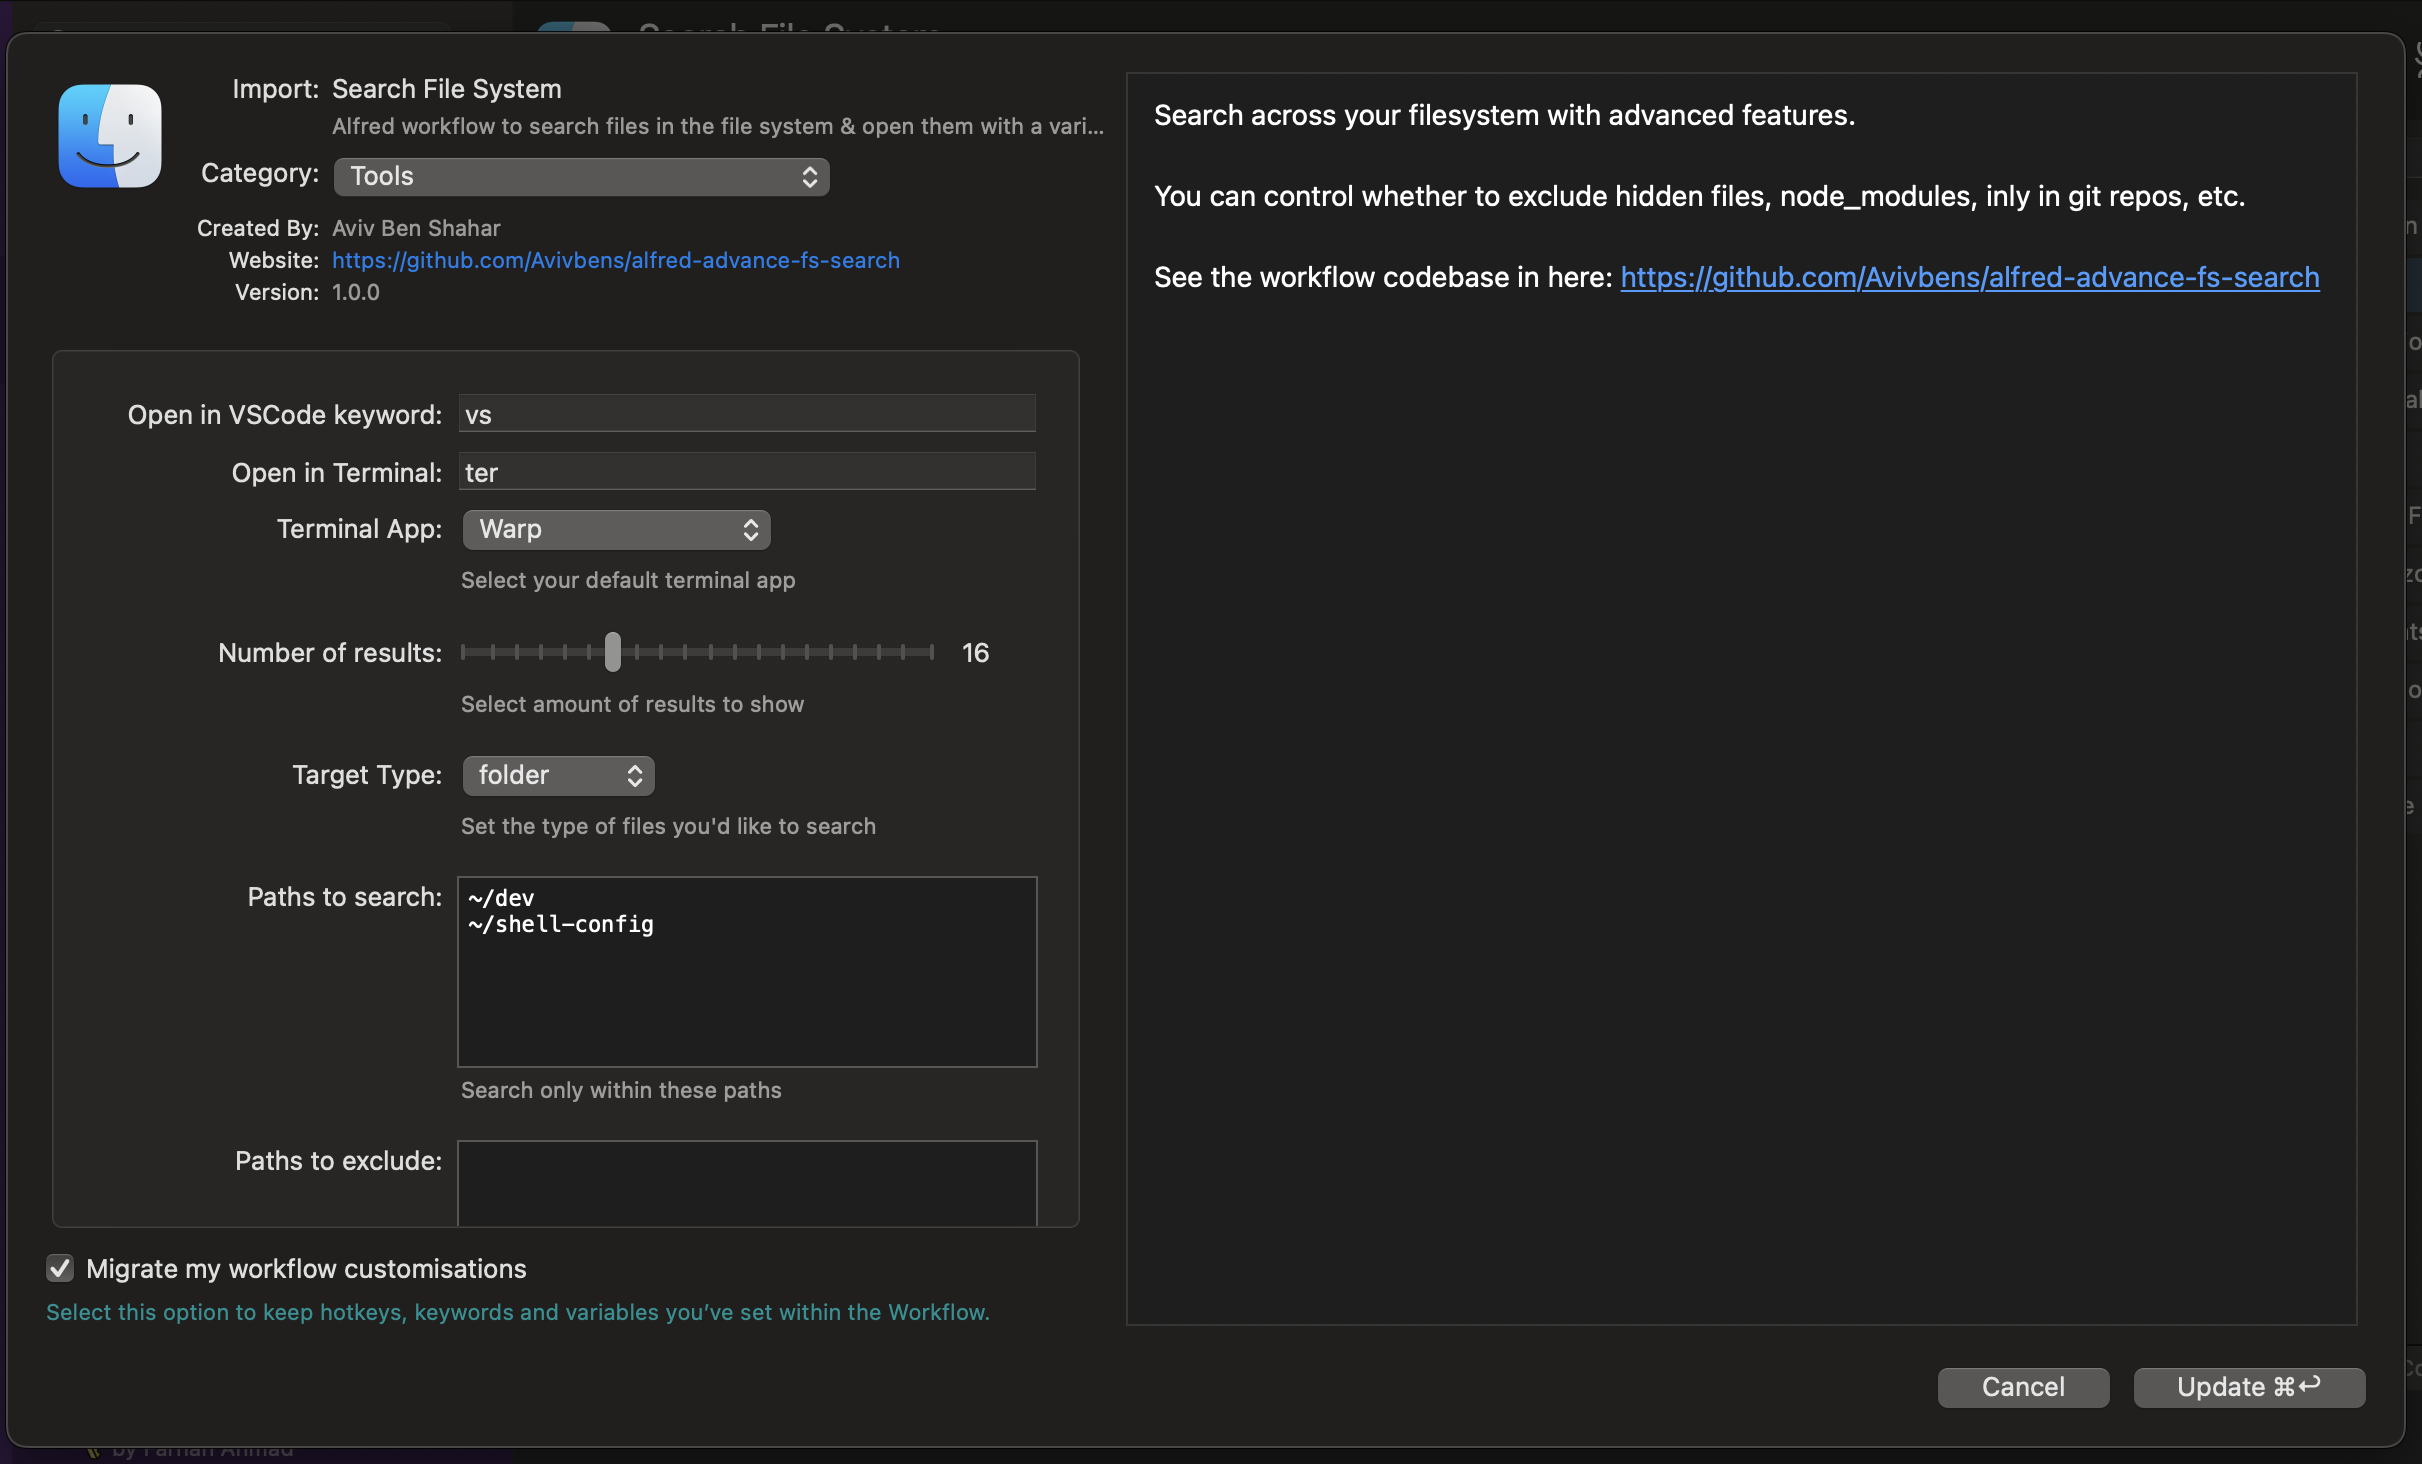This screenshot has height=1464, width=2422.
Task: Click the Finder workflow icon
Action: coord(110,136)
